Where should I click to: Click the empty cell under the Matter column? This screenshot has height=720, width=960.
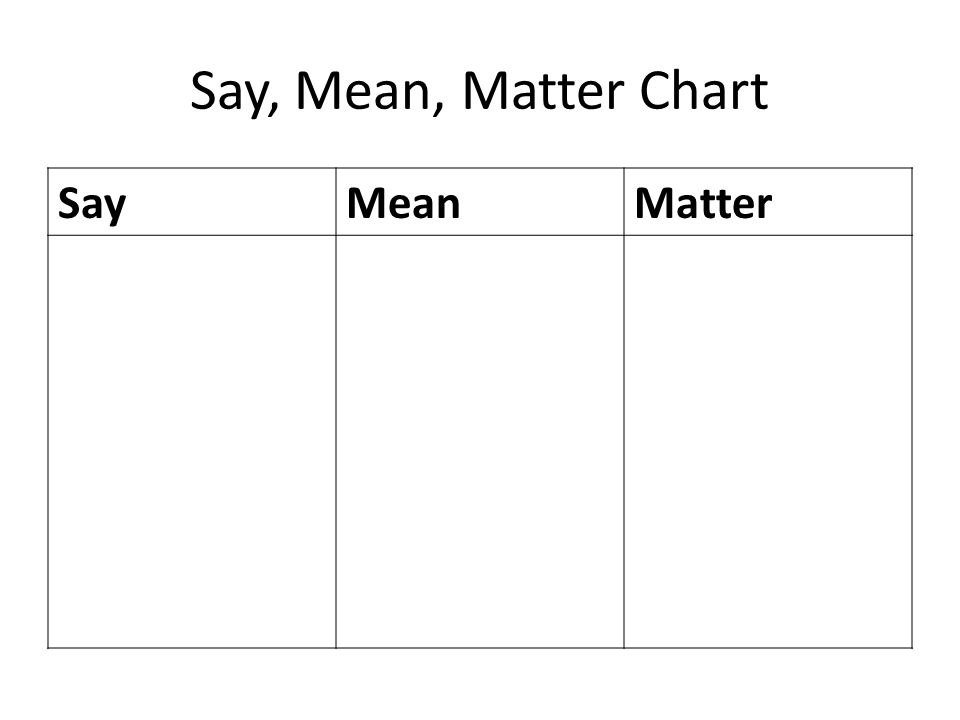point(768,441)
